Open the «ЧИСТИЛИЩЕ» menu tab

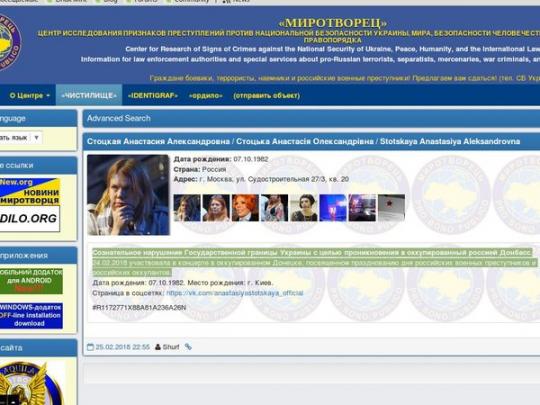[89, 95]
